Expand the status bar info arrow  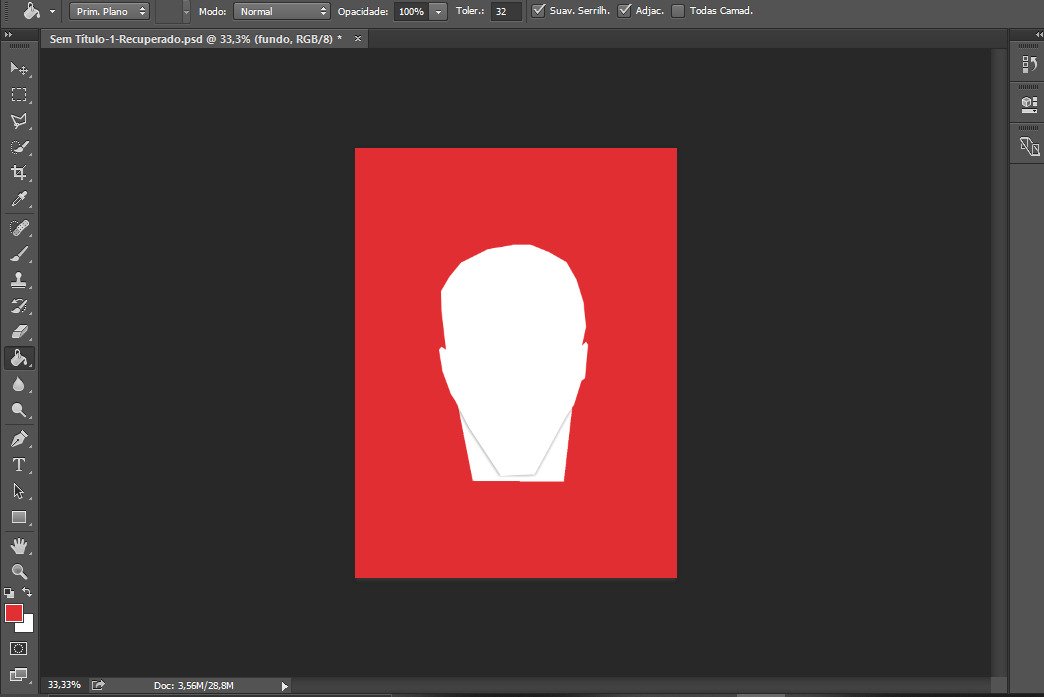tap(284, 686)
